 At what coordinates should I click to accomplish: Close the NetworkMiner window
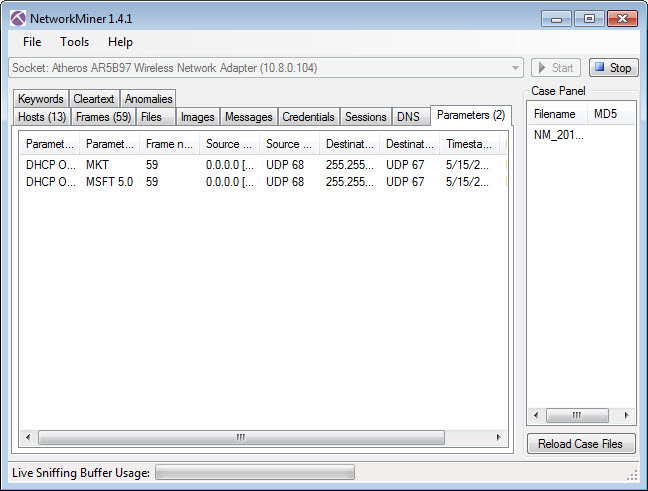622,19
